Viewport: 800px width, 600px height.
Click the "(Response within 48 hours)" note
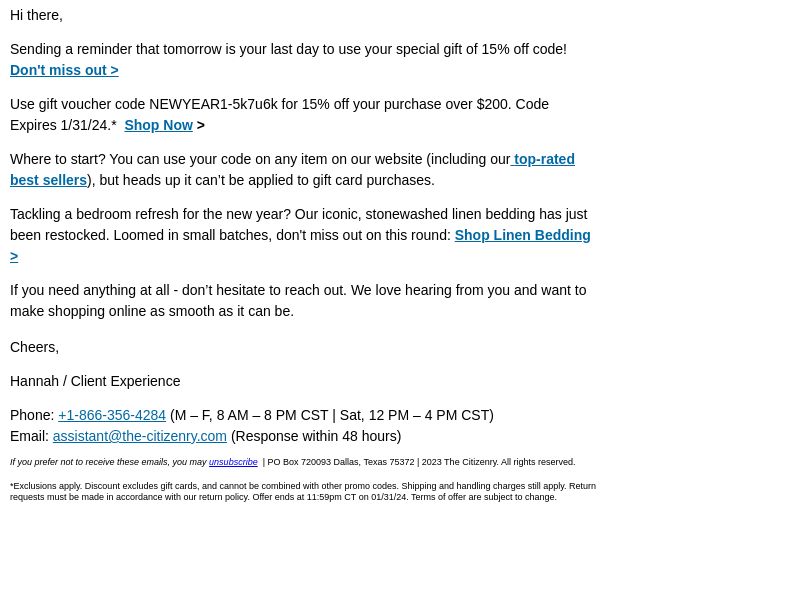316,436
